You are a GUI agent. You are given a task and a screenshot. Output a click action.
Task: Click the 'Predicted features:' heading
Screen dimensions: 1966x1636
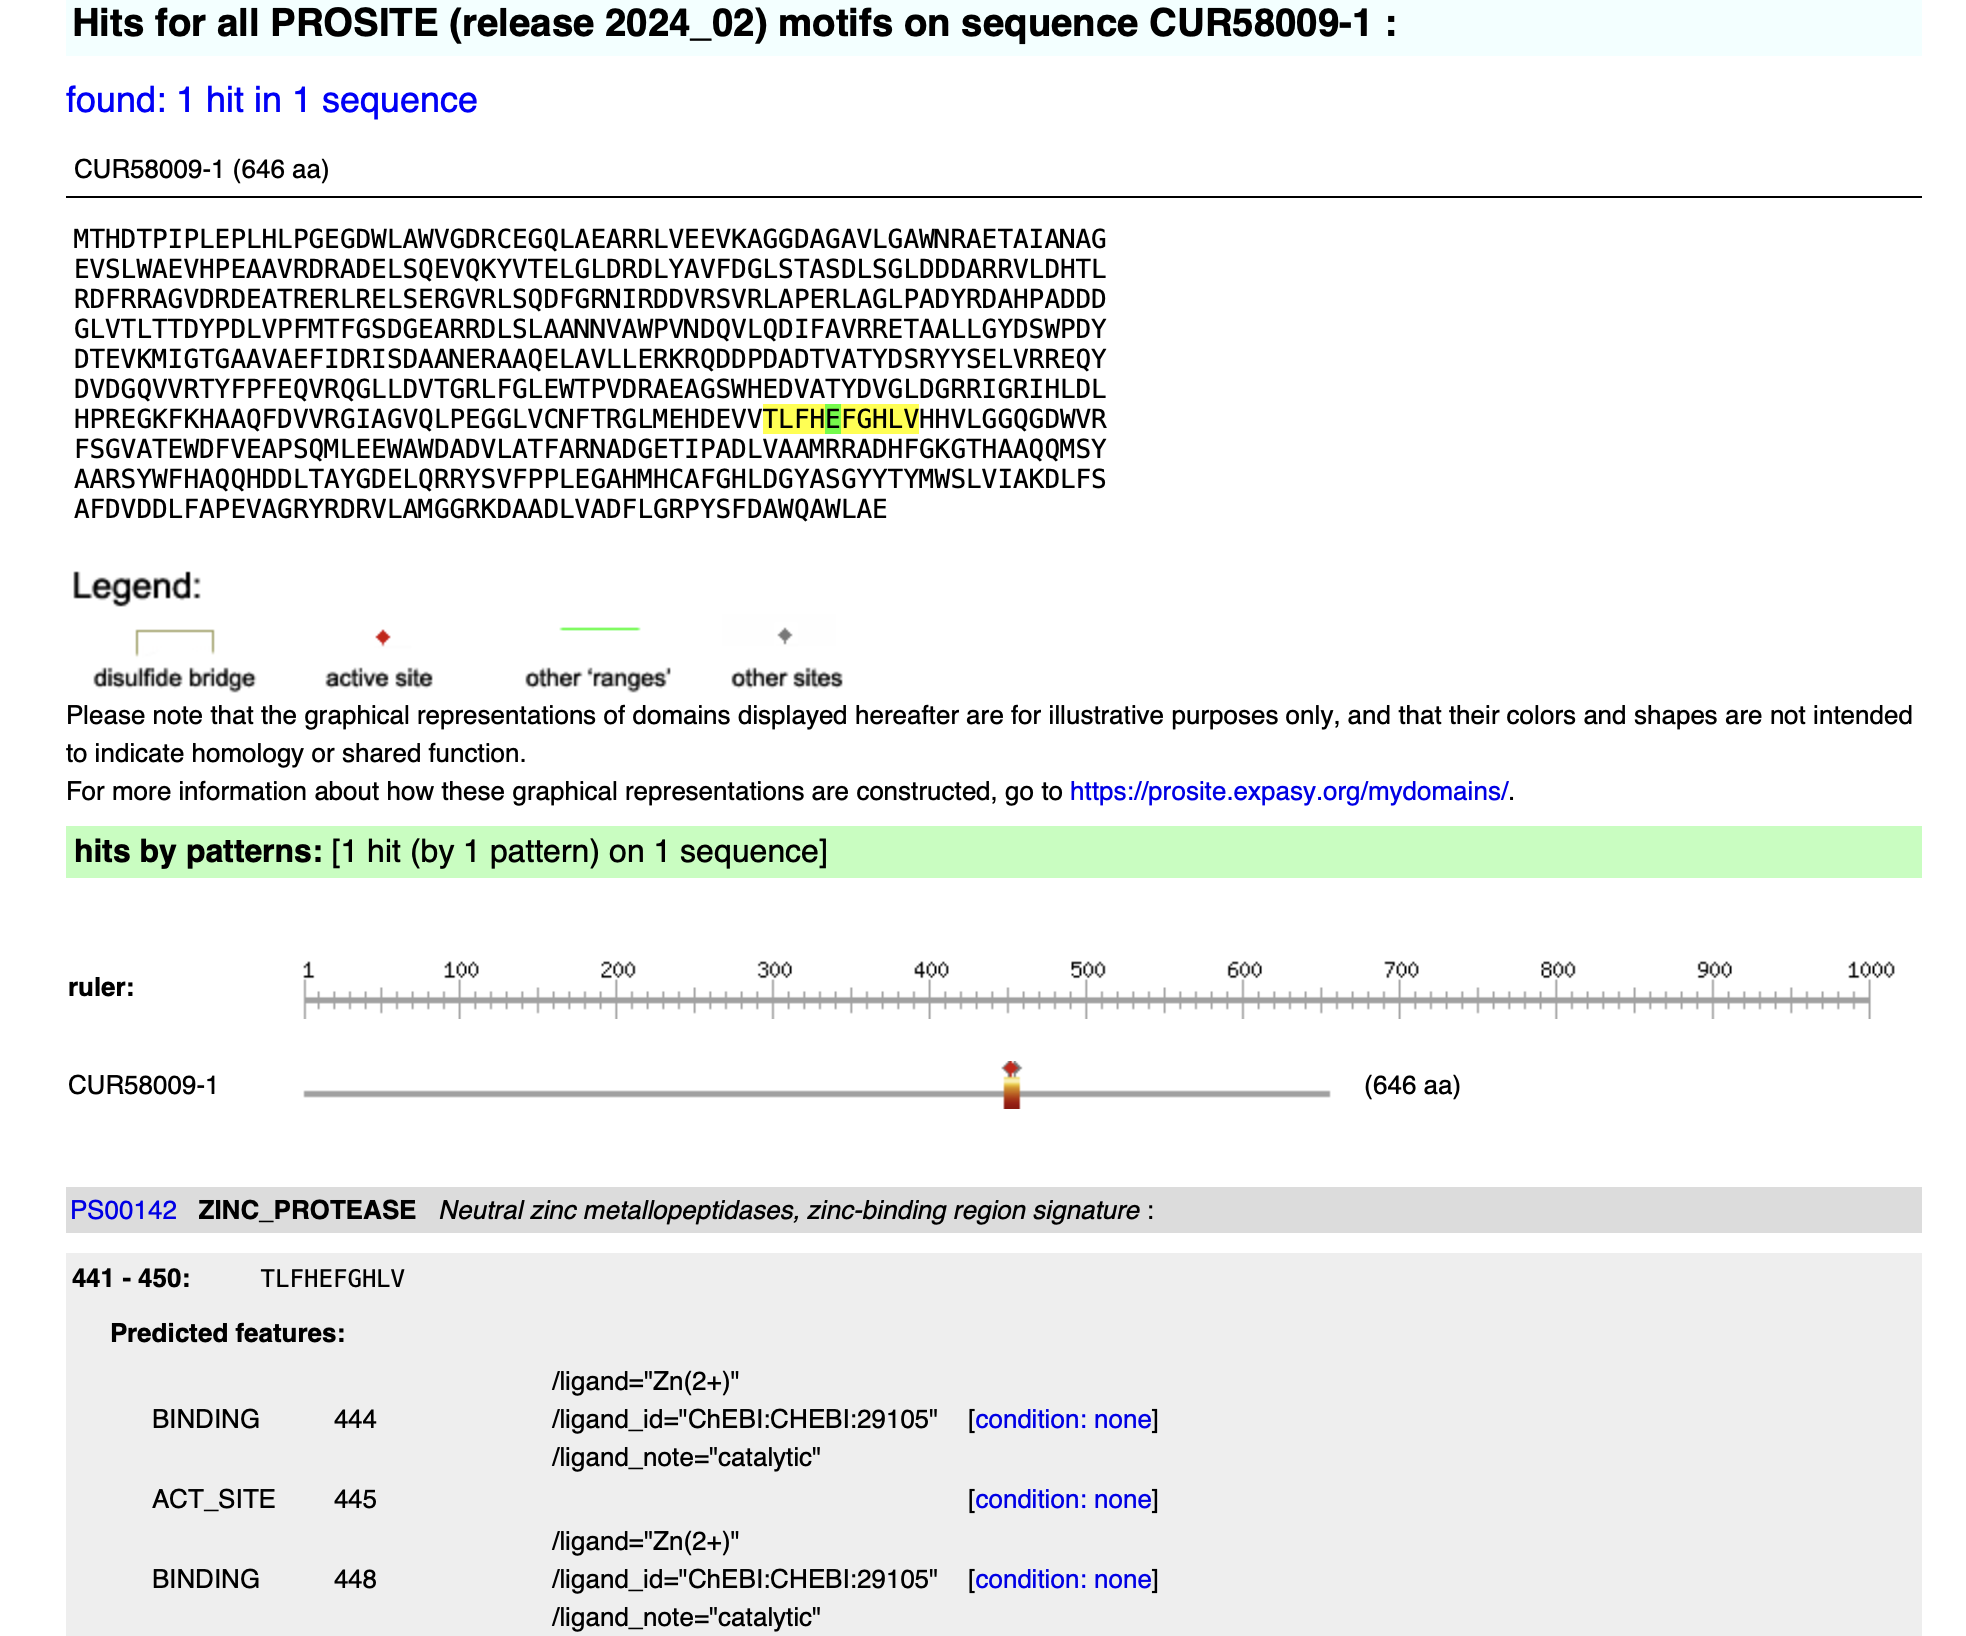(228, 1333)
